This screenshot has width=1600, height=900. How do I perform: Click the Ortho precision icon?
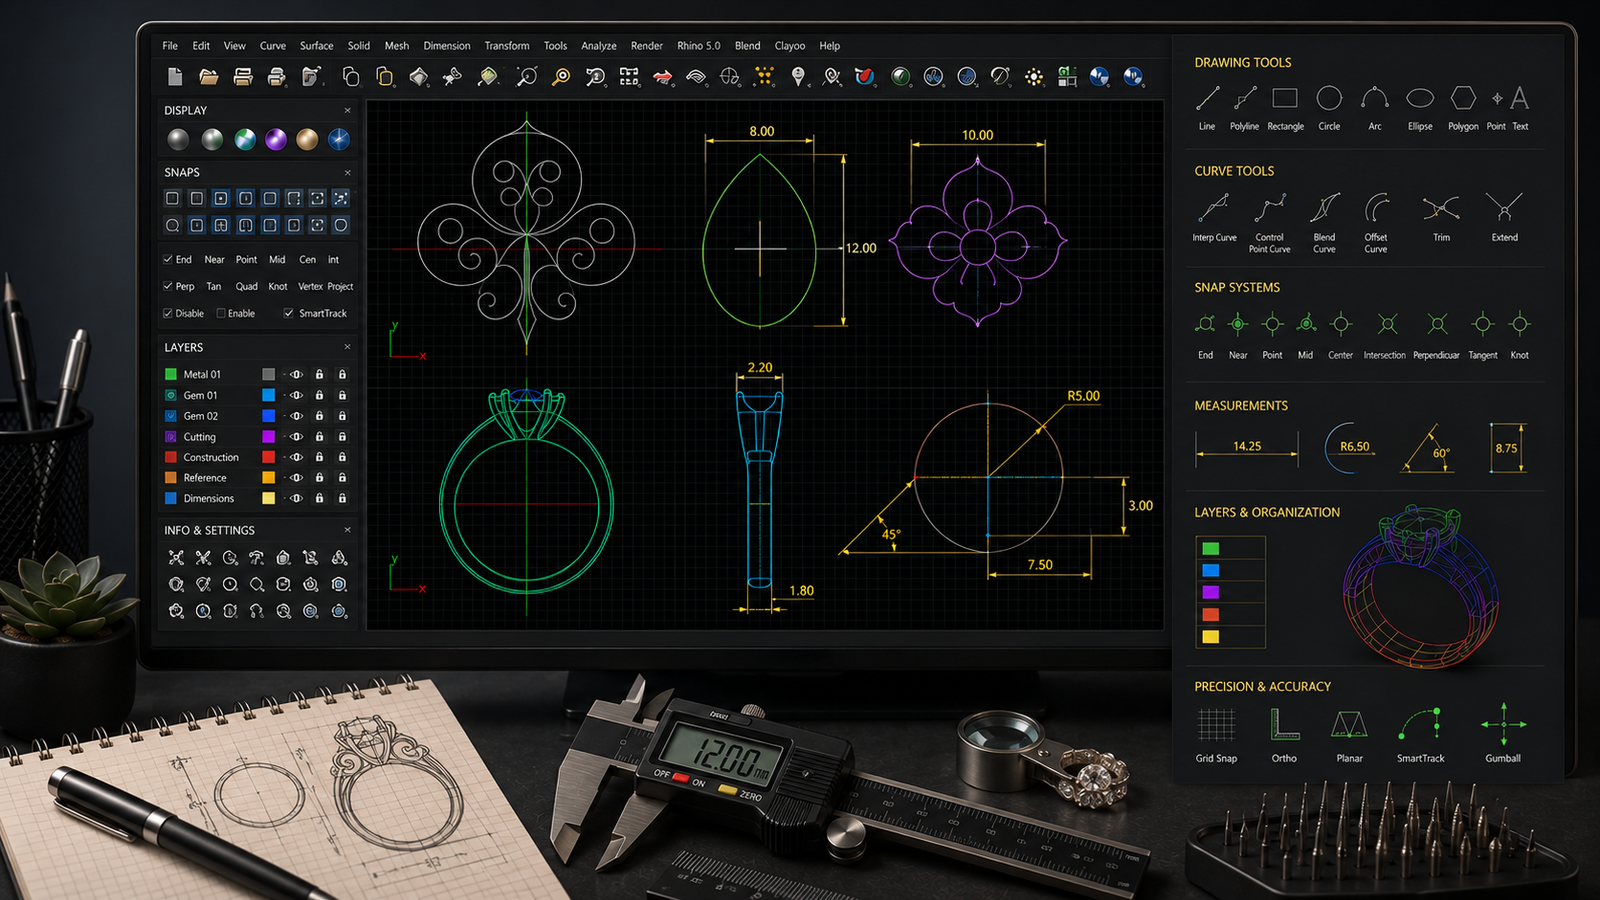click(x=1284, y=724)
